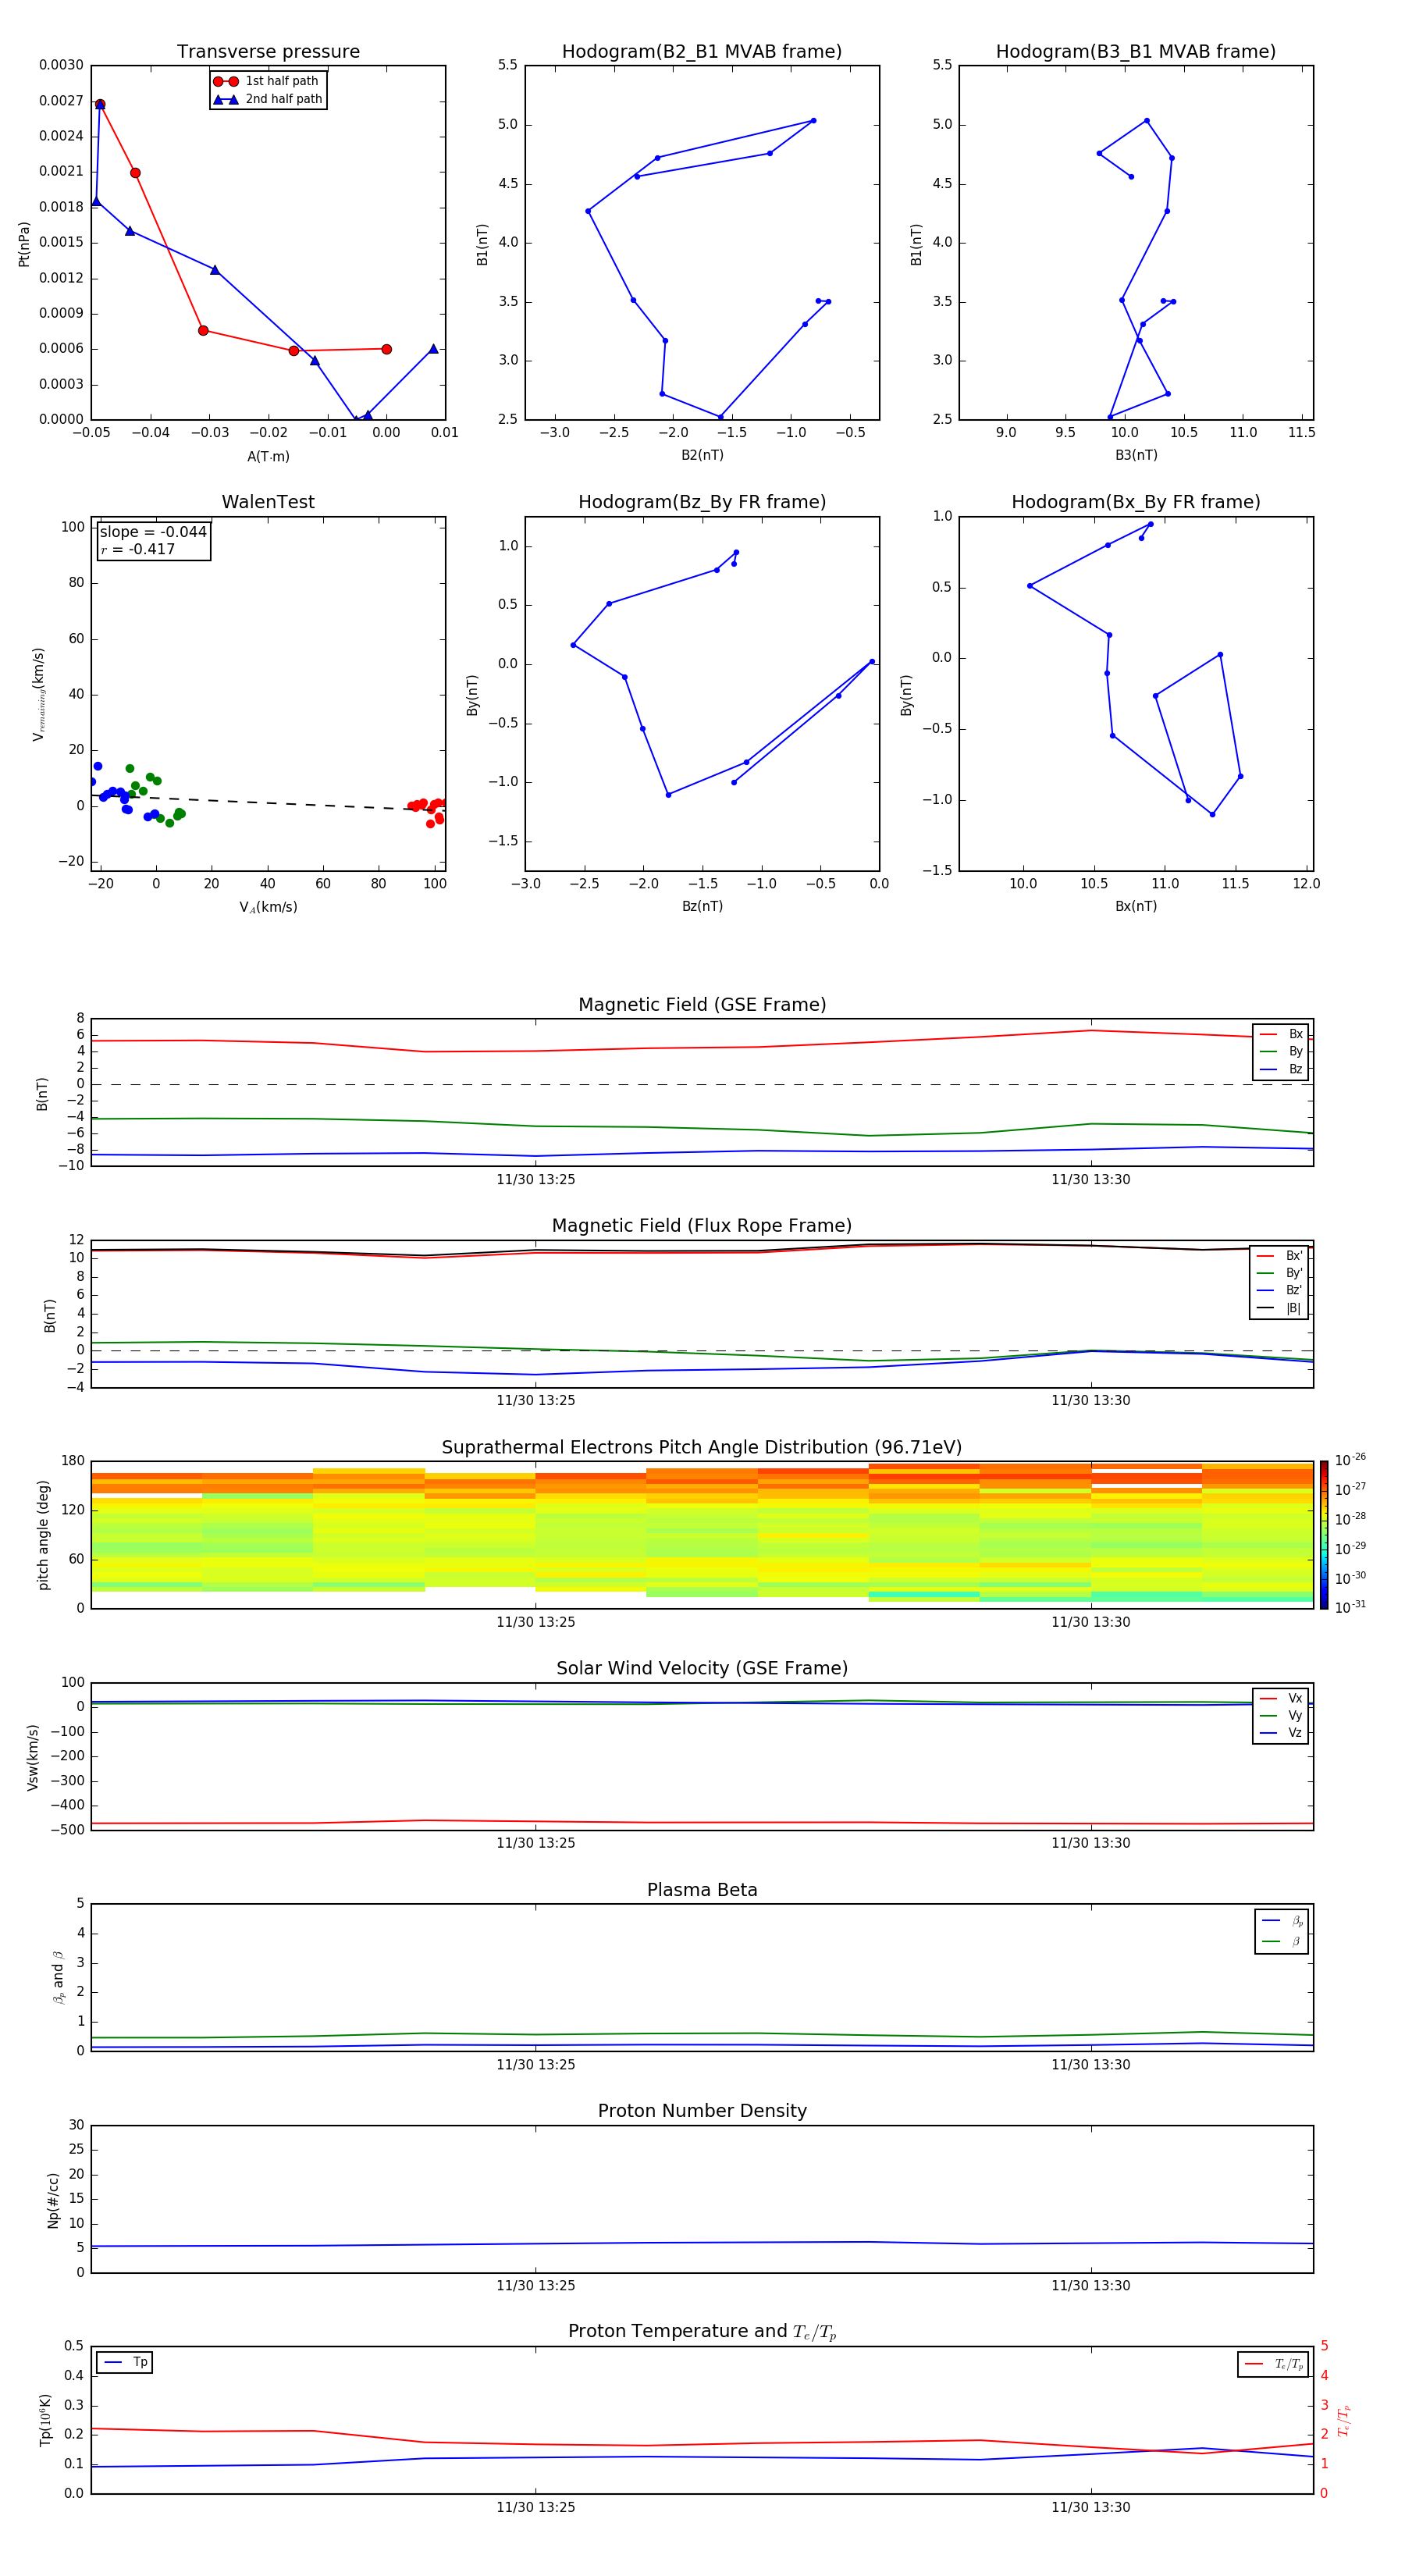This screenshot has width=1405, height=2576.
Task: Select the Vy legend entry
Action: pyautogui.click(x=1281, y=1715)
